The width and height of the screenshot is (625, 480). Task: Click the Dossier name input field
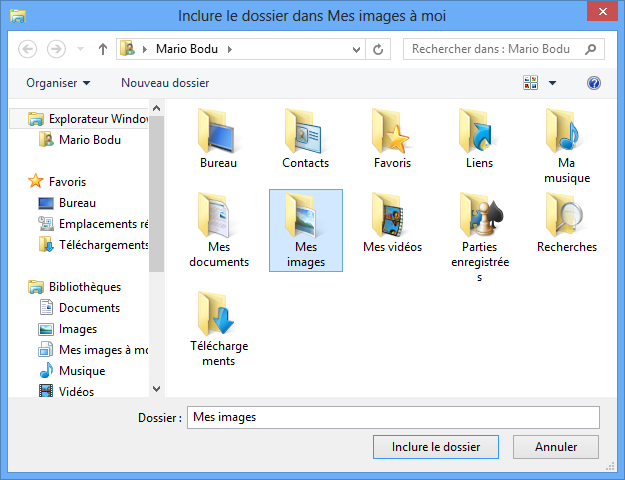coord(393,417)
